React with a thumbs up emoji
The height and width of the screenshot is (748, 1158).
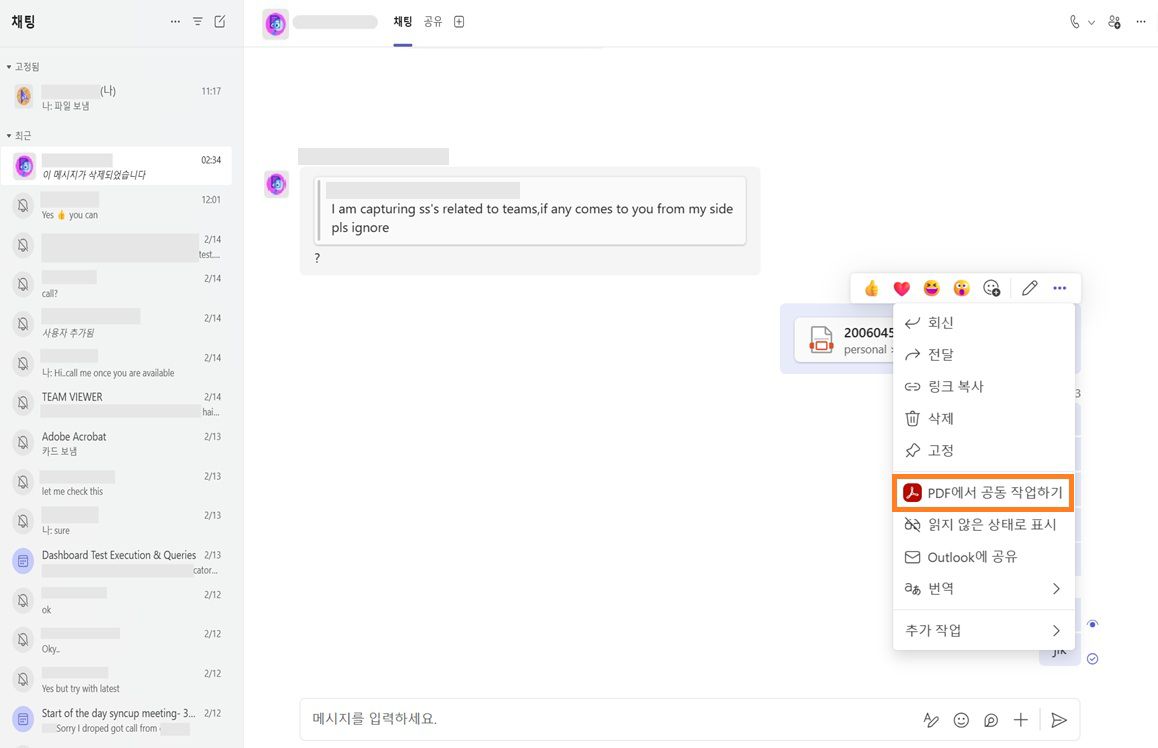[871, 287]
